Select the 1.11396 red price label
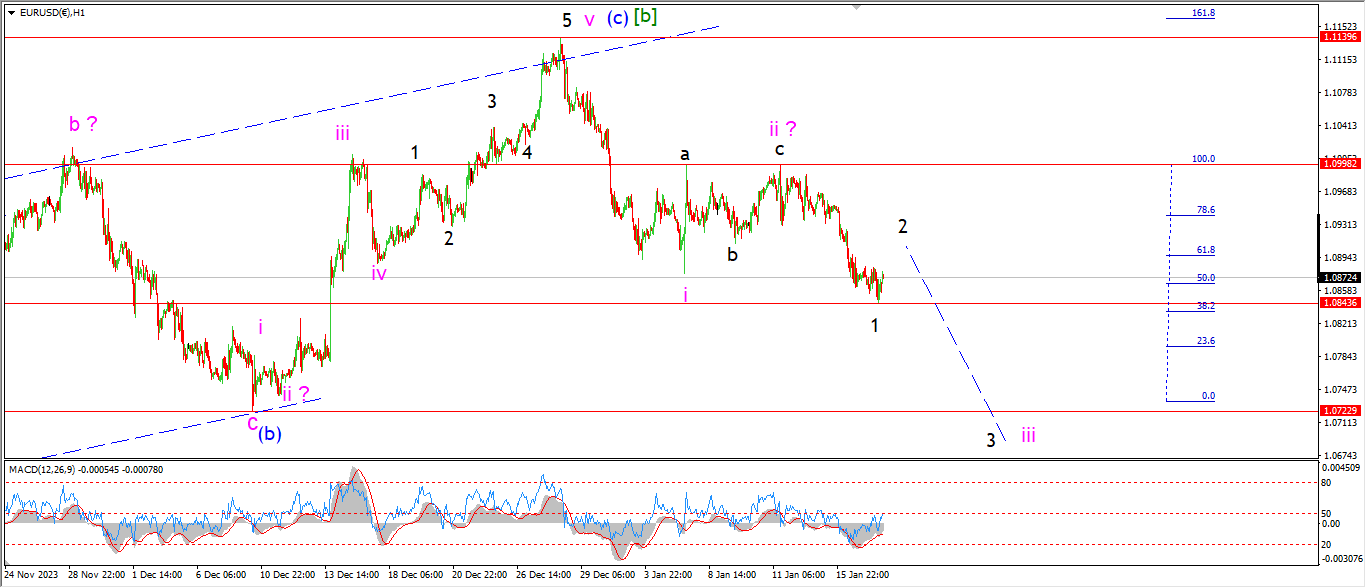The width and height of the screenshot is (1366, 588). pyautogui.click(x=1340, y=37)
